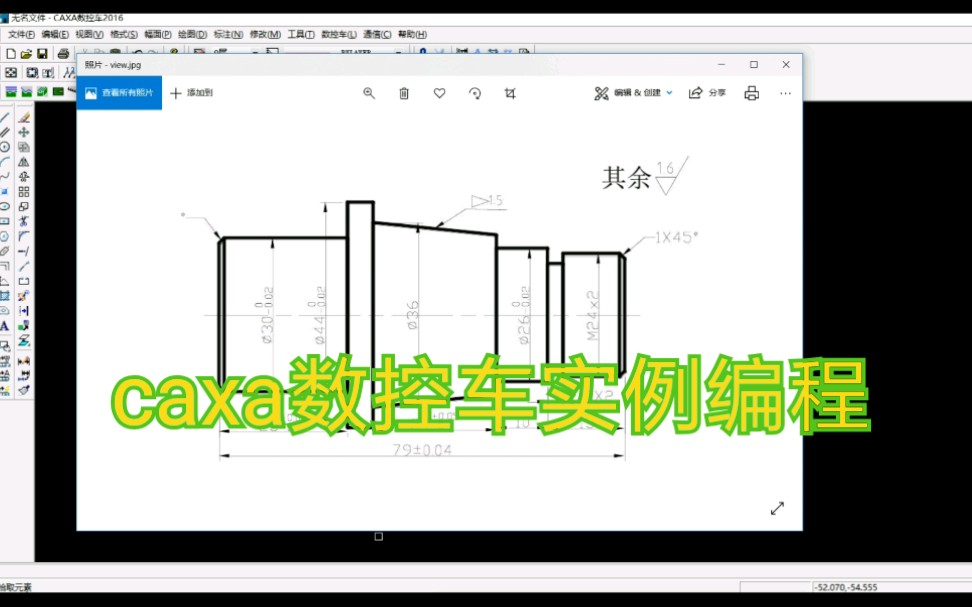Click the Save floppy disk icon in CAXA
The image size is (972, 607).
pyautogui.click(x=42, y=54)
